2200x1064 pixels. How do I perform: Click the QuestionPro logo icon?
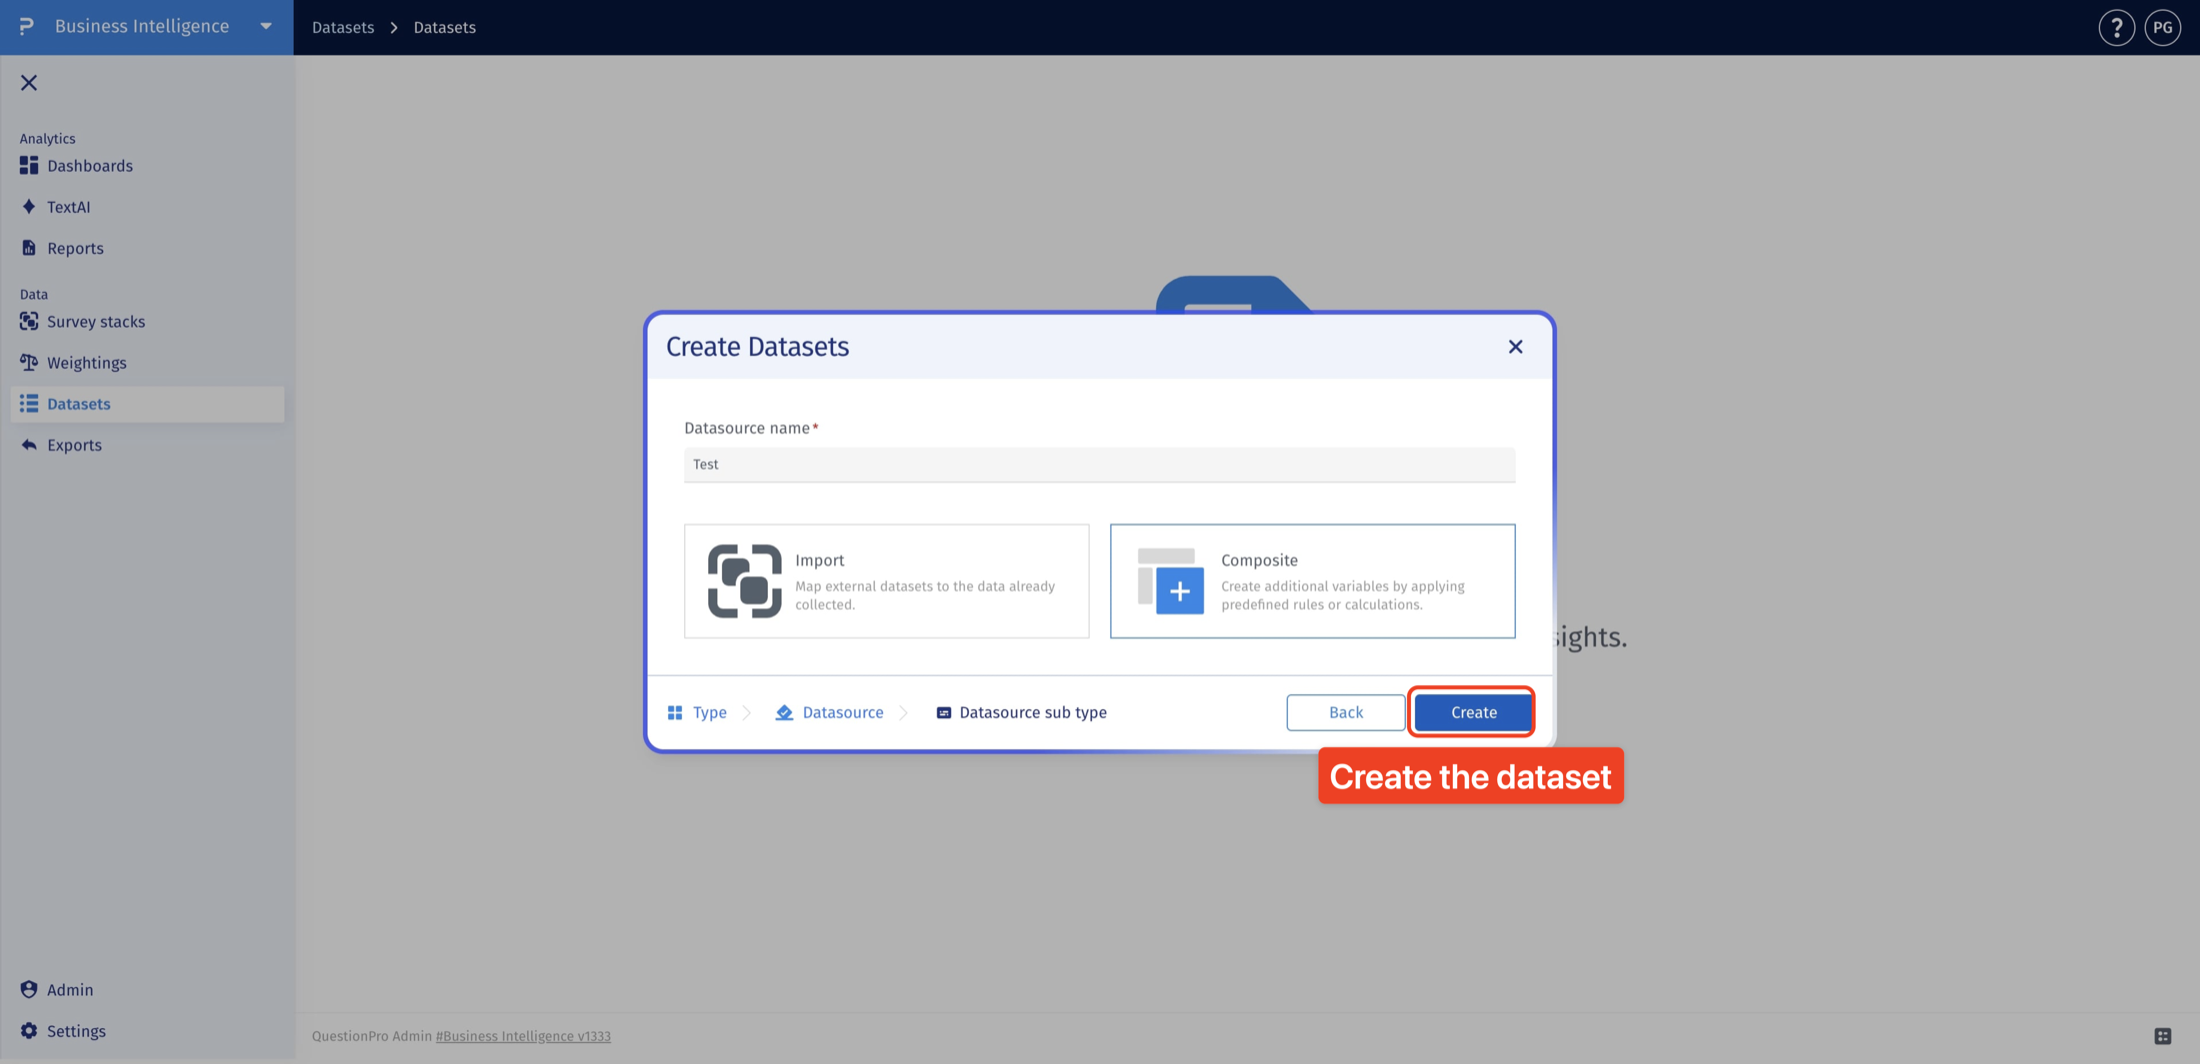27,26
